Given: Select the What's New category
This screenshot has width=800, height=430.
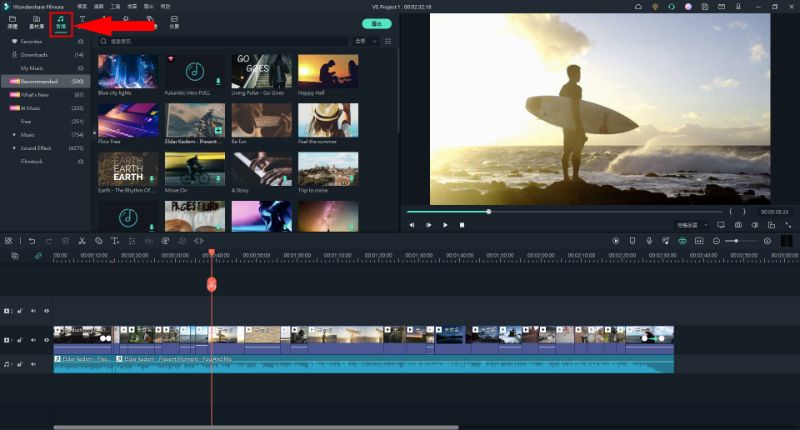Looking at the screenshot, I should 46,94.
